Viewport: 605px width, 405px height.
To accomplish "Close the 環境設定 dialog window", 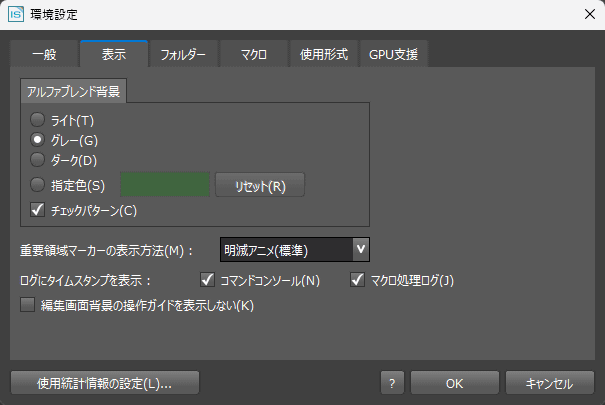I will click(589, 14).
